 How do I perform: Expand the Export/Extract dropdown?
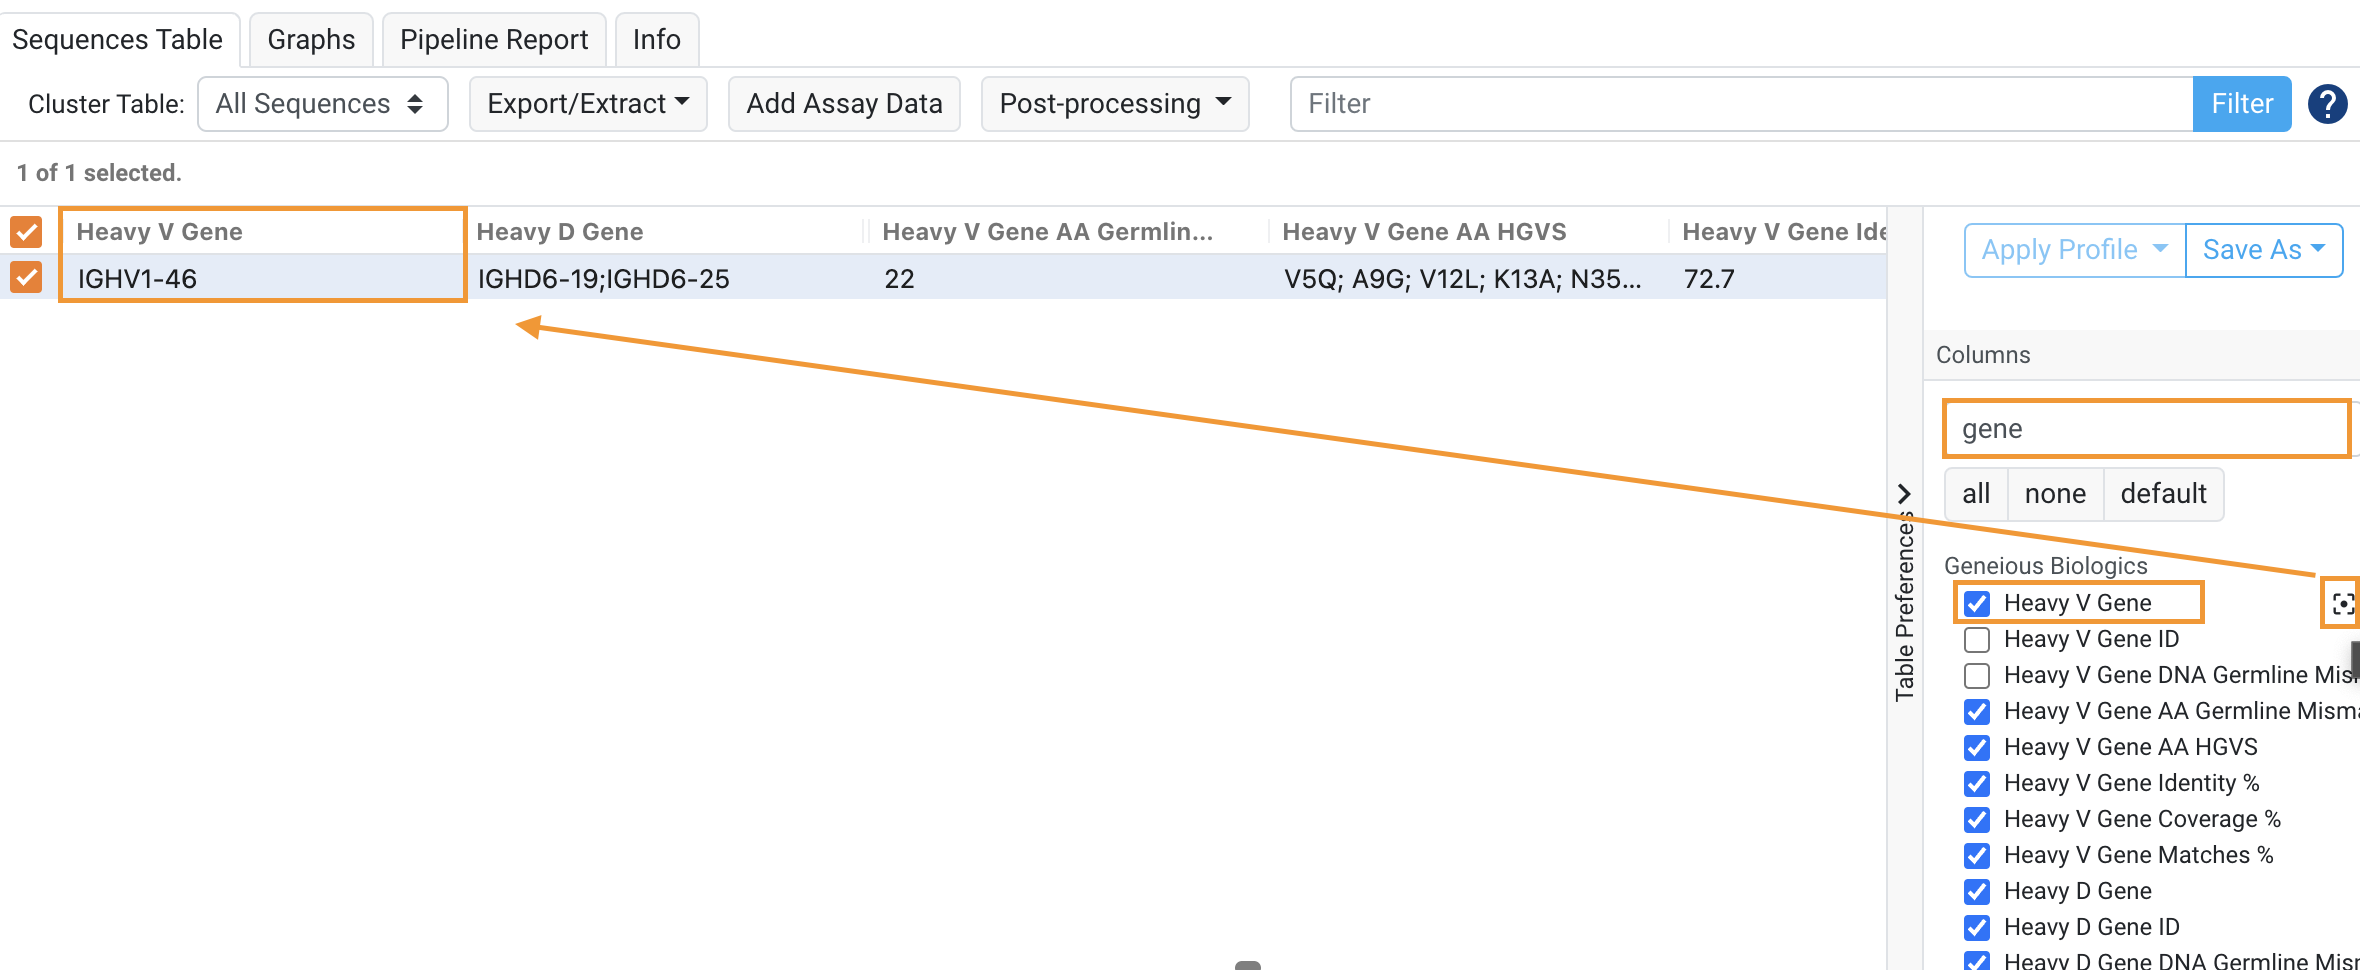tap(587, 103)
